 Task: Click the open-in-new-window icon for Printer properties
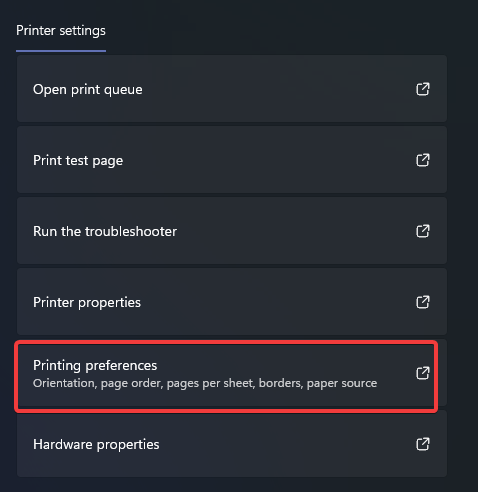pos(423,302)
